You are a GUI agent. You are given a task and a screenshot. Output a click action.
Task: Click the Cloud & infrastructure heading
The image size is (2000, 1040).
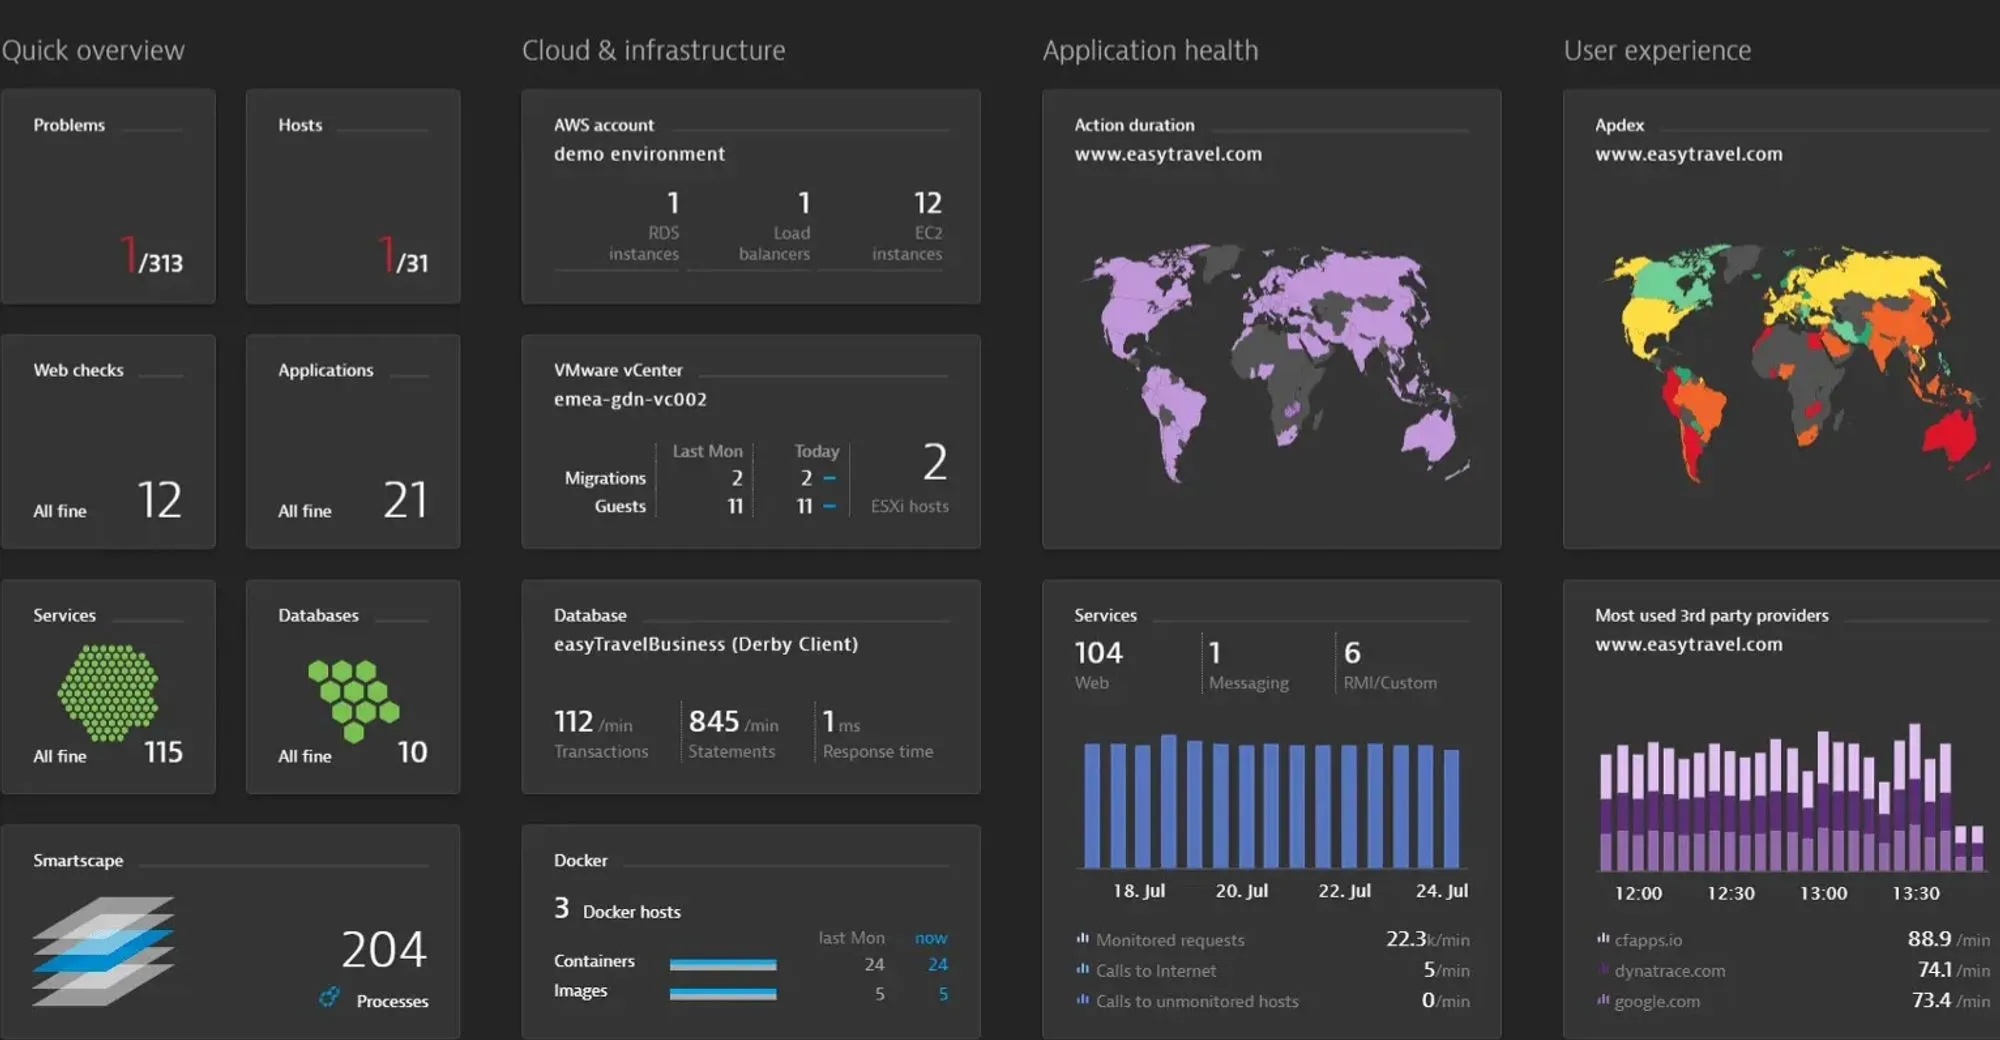pyautogui.click(x=654, y=50)
